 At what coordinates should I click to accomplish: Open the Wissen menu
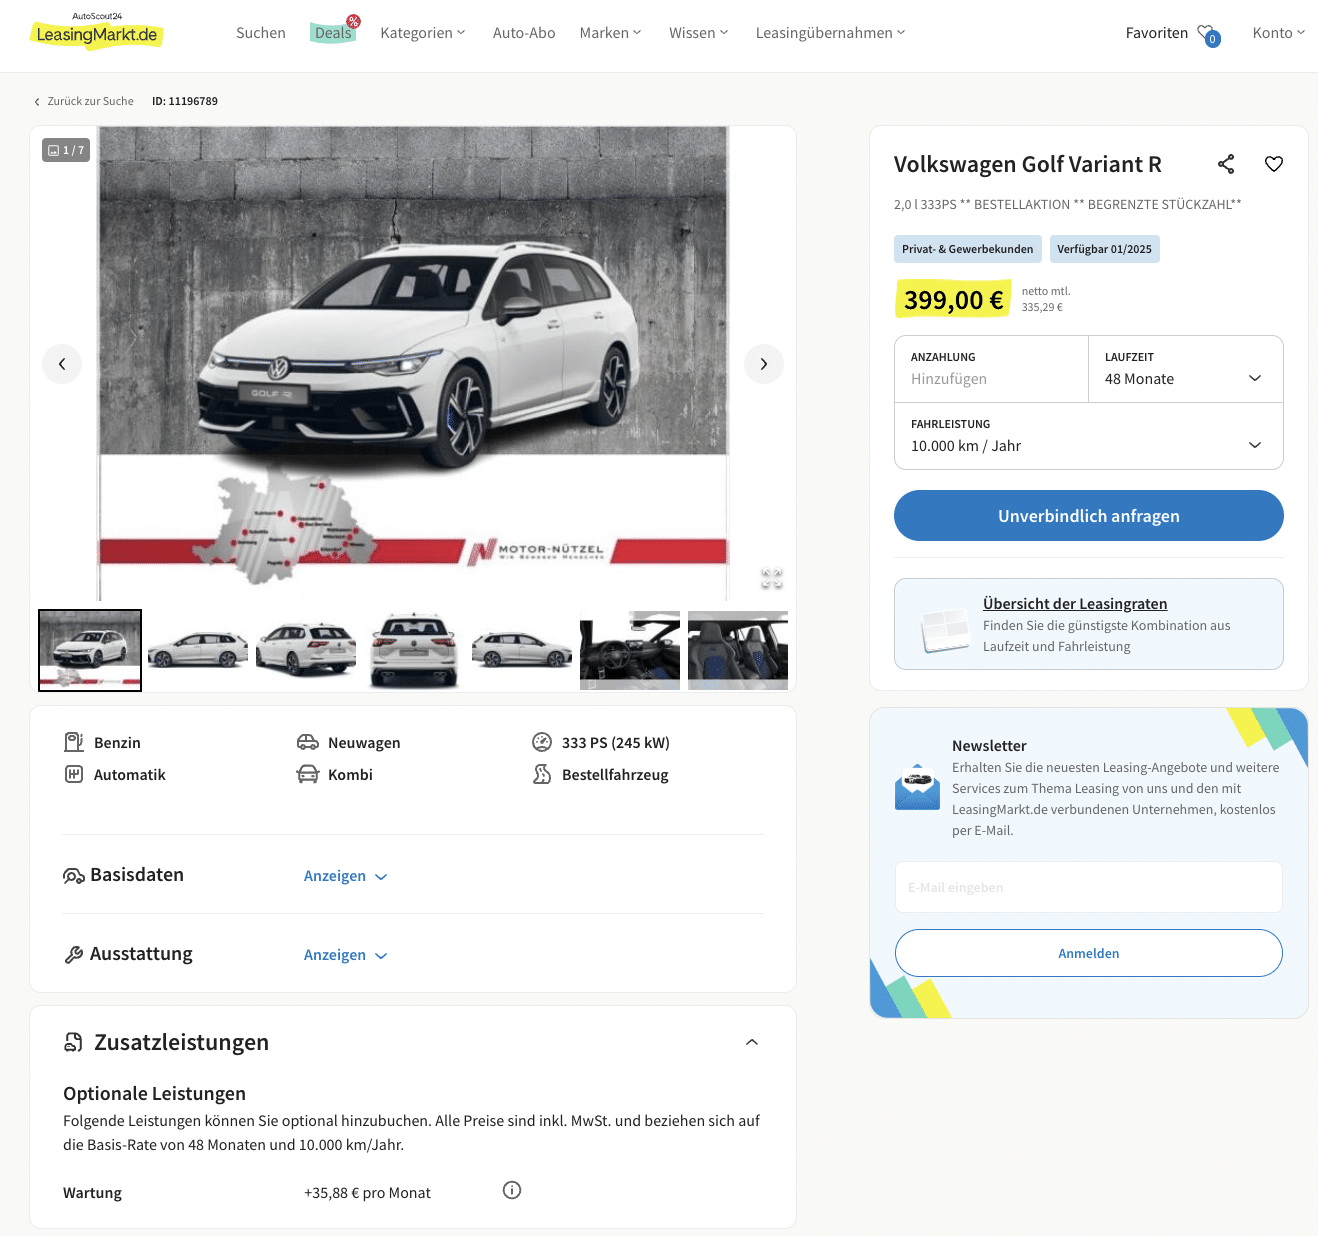pyautogui.click(x=698, y=33)
